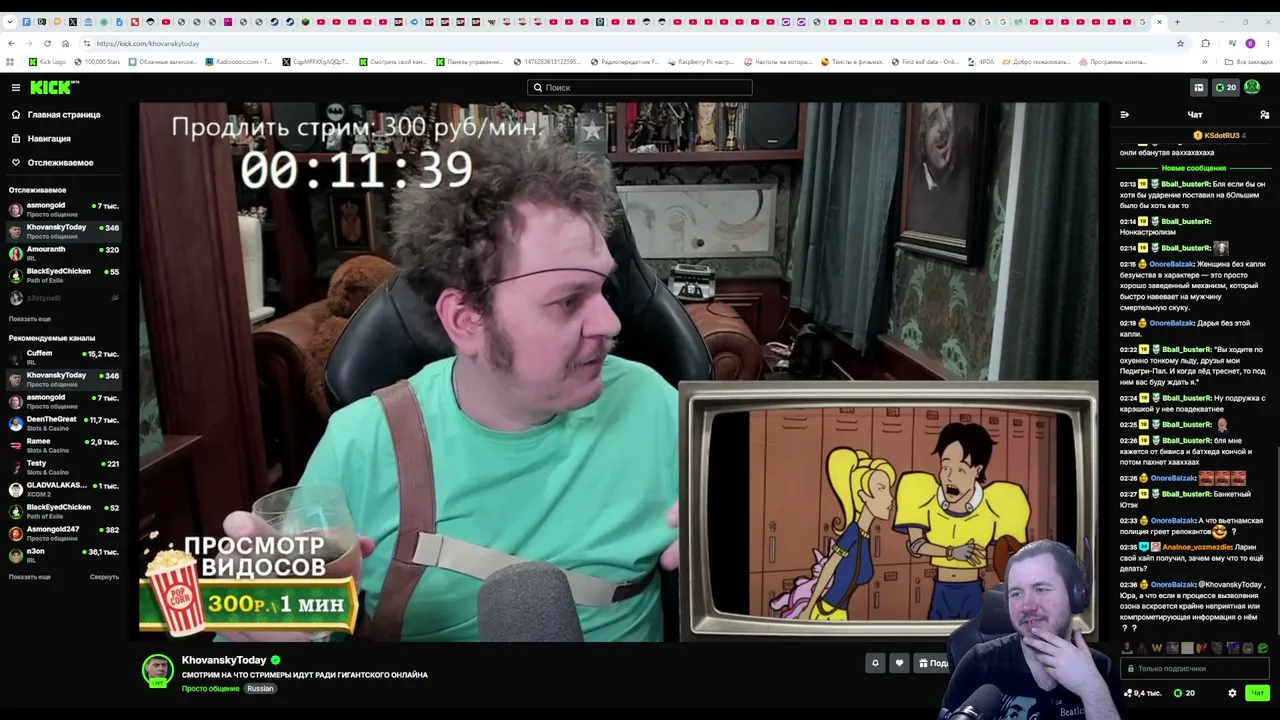Open Radiooooo.com bookmark
Image resolution: width=1280 pixels, height=720 pixels.
pyautogui.click(x=238, y=62)
